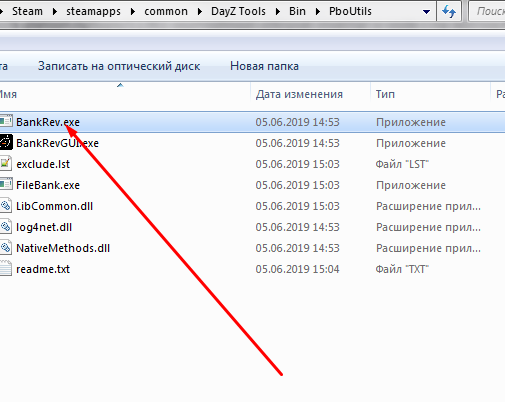
Task: Expand the arrow after Bin breadcrumb
Action: click(x=318, y=12)
